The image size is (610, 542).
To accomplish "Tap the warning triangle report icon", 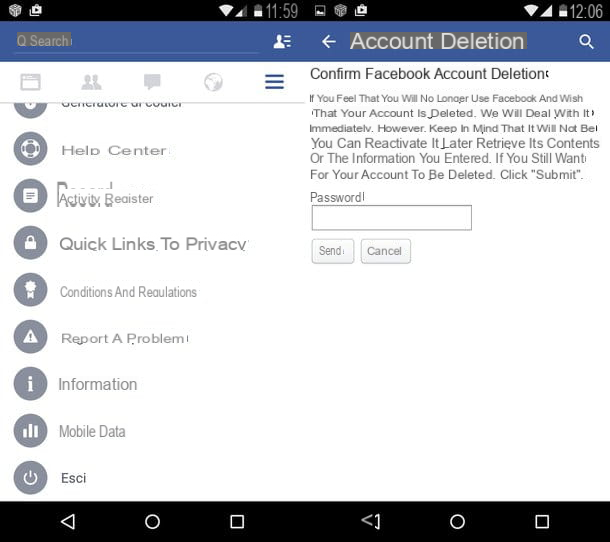I will pyautogui.click(x=30, y=337).
